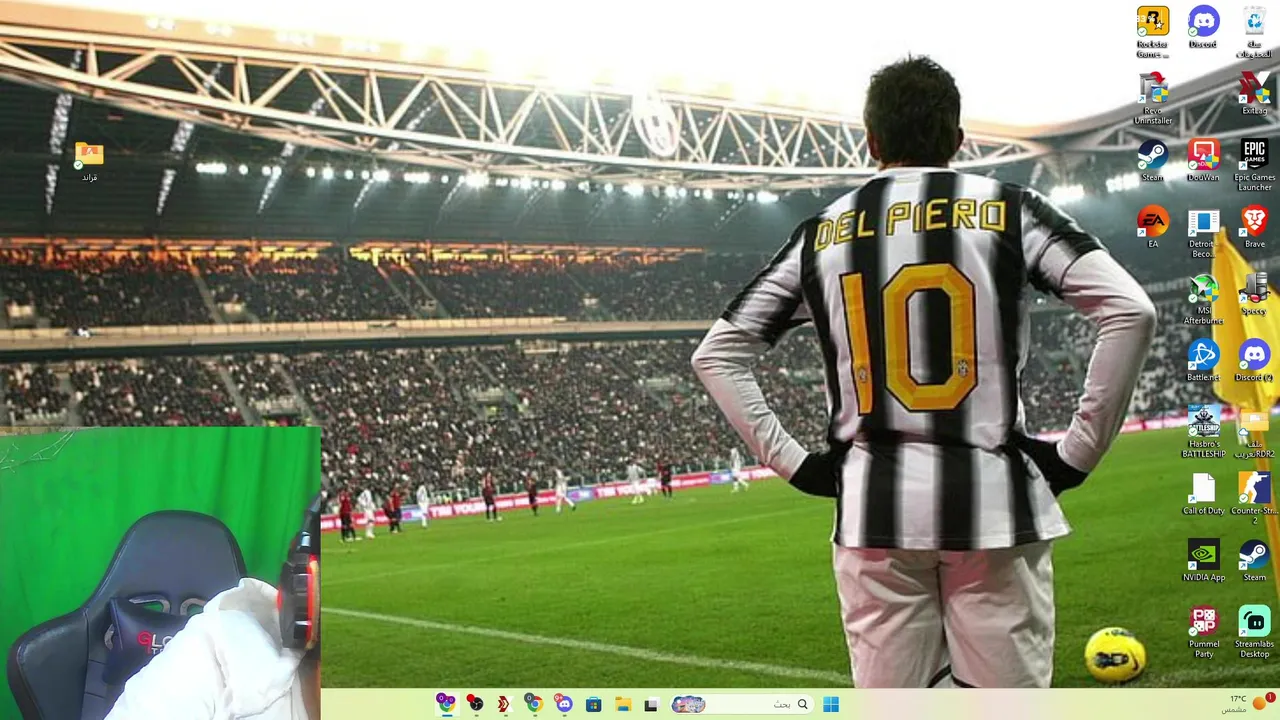Launch the Pummel Party desktop icon

pyautogui.click(x=1203, y=632)
